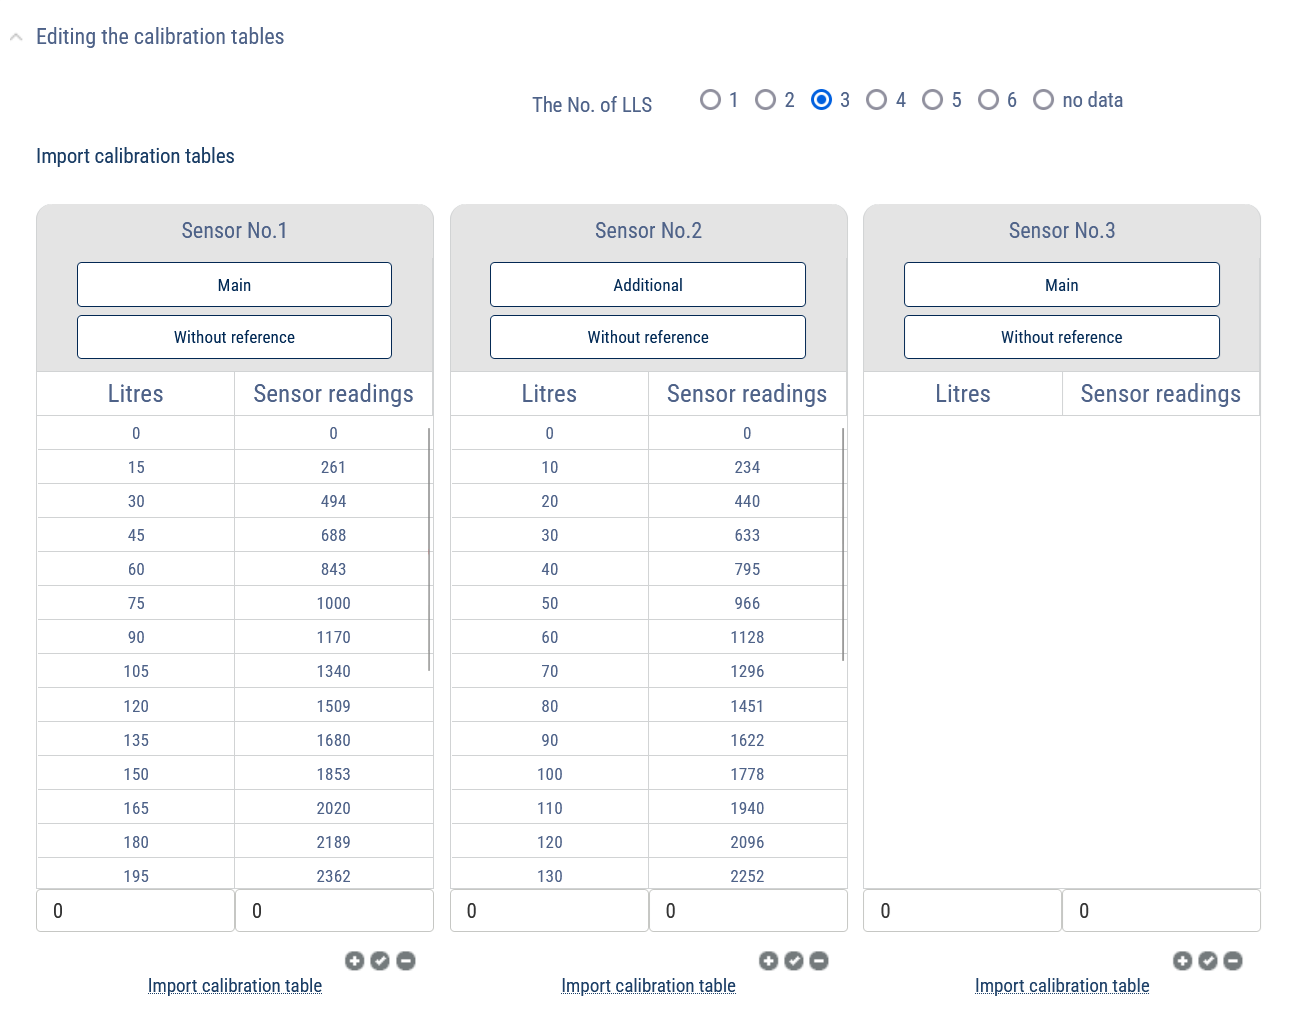Click Sensor No.3 Litres column header
Viewport: 1295px width, 1011px height.
tap(963, 394)
